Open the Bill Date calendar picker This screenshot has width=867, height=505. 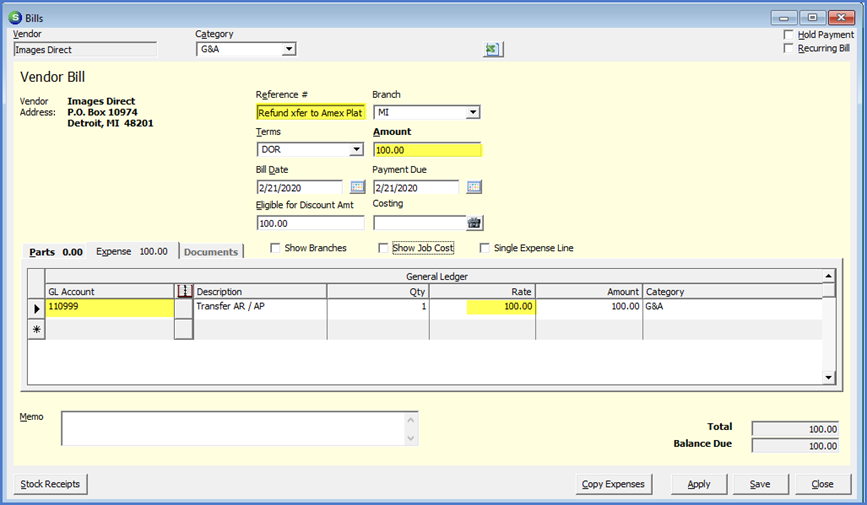coord(357,187)
